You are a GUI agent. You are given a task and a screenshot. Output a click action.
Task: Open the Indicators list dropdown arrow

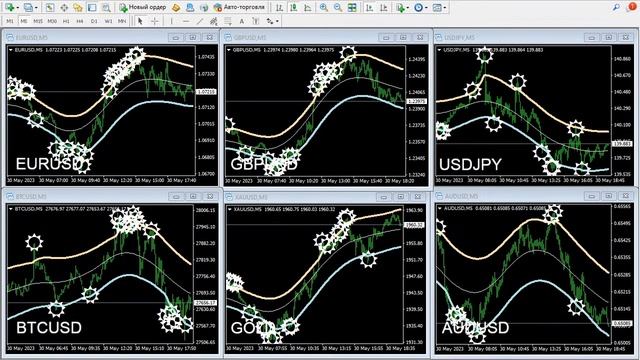[407, 7]
